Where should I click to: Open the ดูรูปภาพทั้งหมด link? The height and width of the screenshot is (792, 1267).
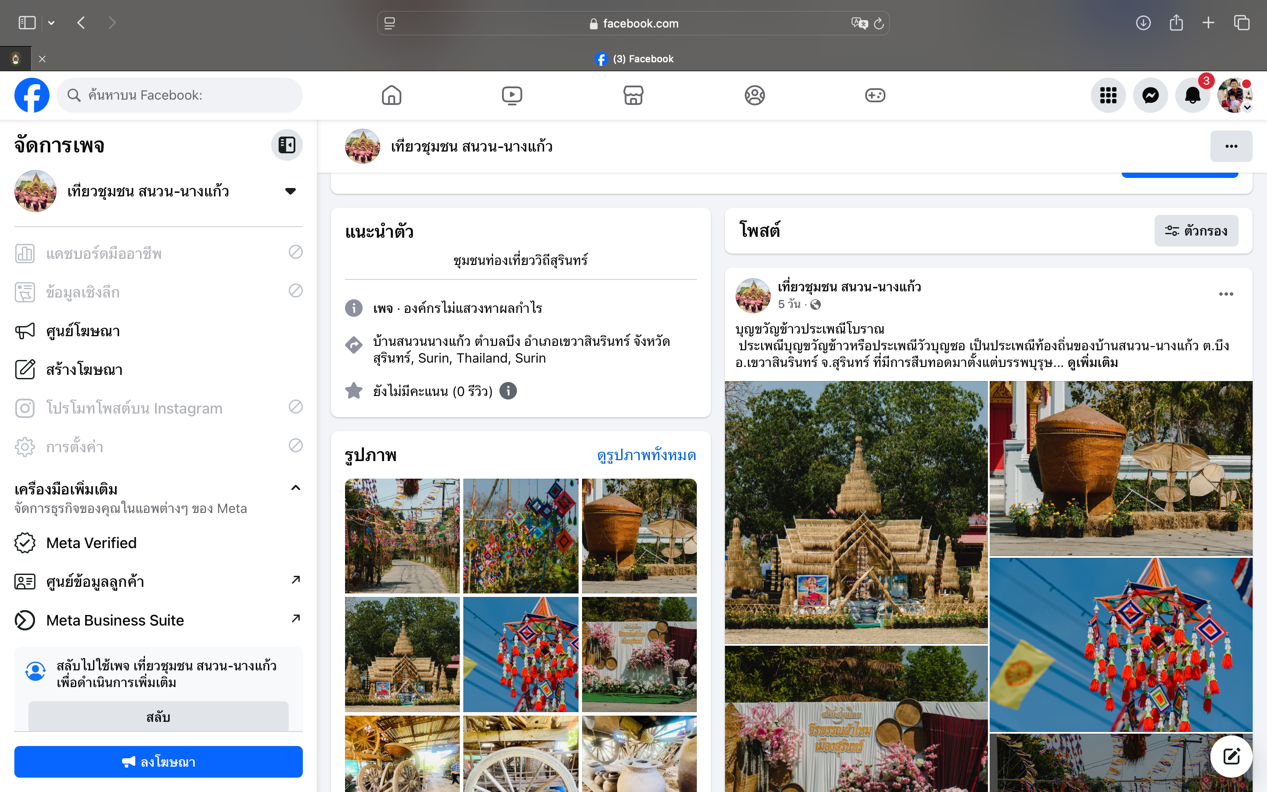646,455
